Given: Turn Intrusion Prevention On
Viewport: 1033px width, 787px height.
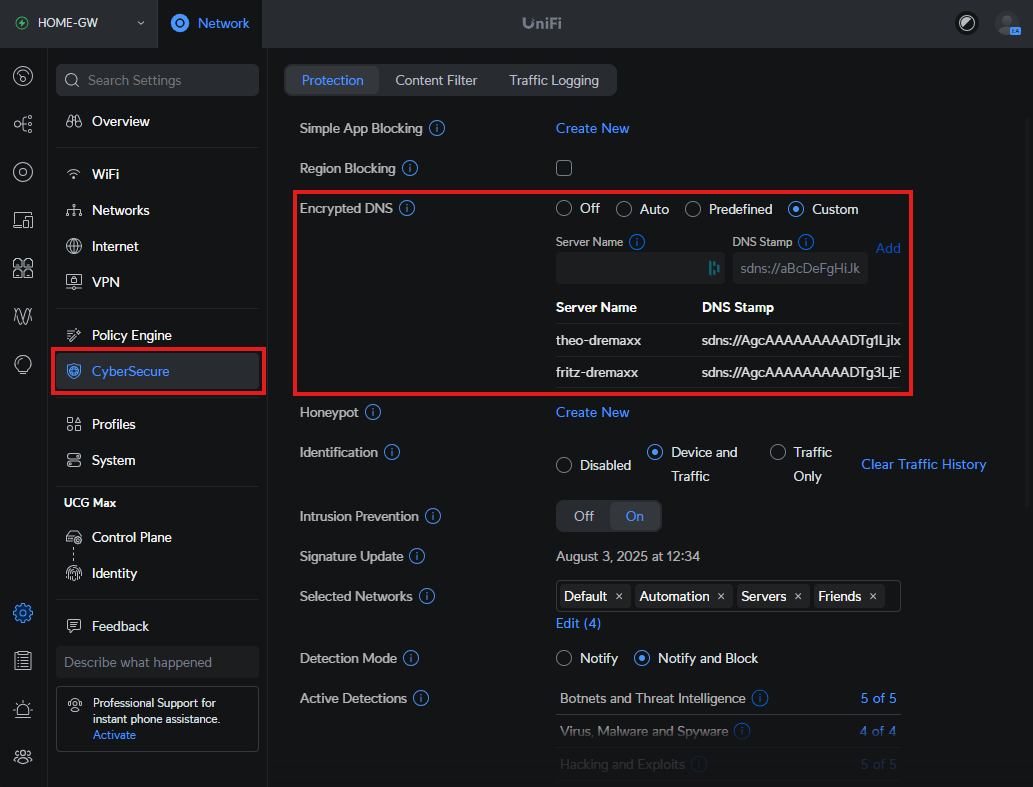Looking at the screenshot, I should click(634, 516).
